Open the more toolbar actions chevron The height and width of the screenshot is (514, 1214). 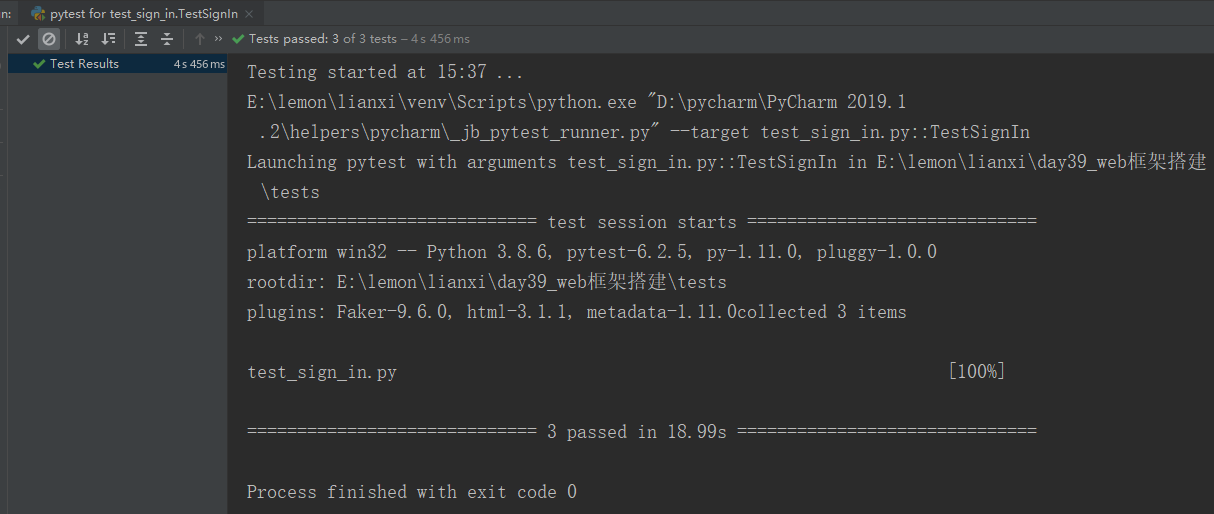(218, 39)
